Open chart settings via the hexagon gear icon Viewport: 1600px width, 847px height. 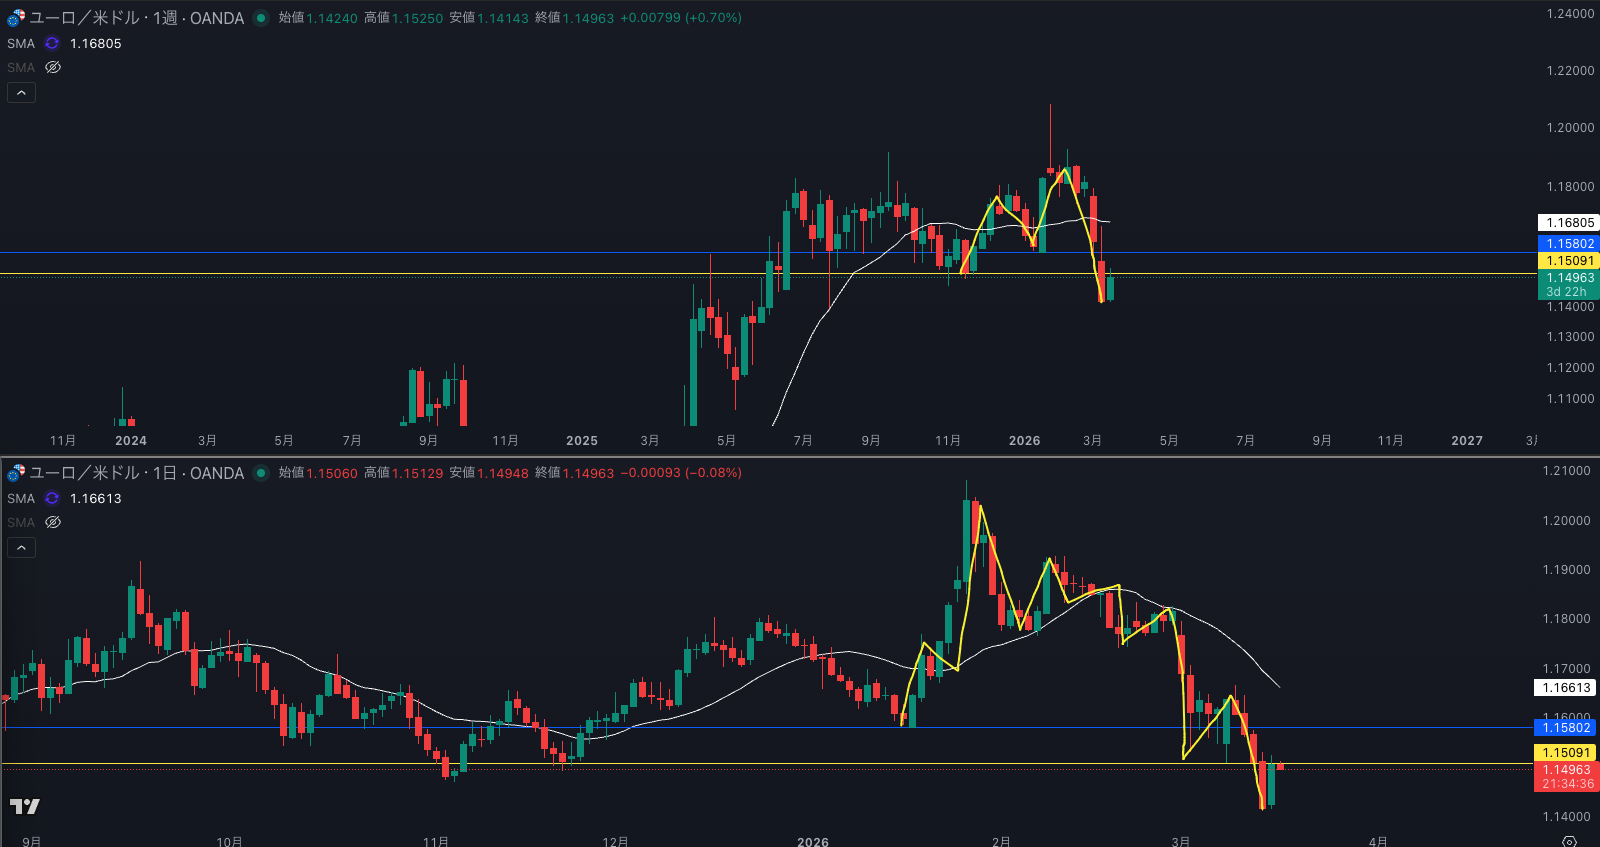point(1569,841)
